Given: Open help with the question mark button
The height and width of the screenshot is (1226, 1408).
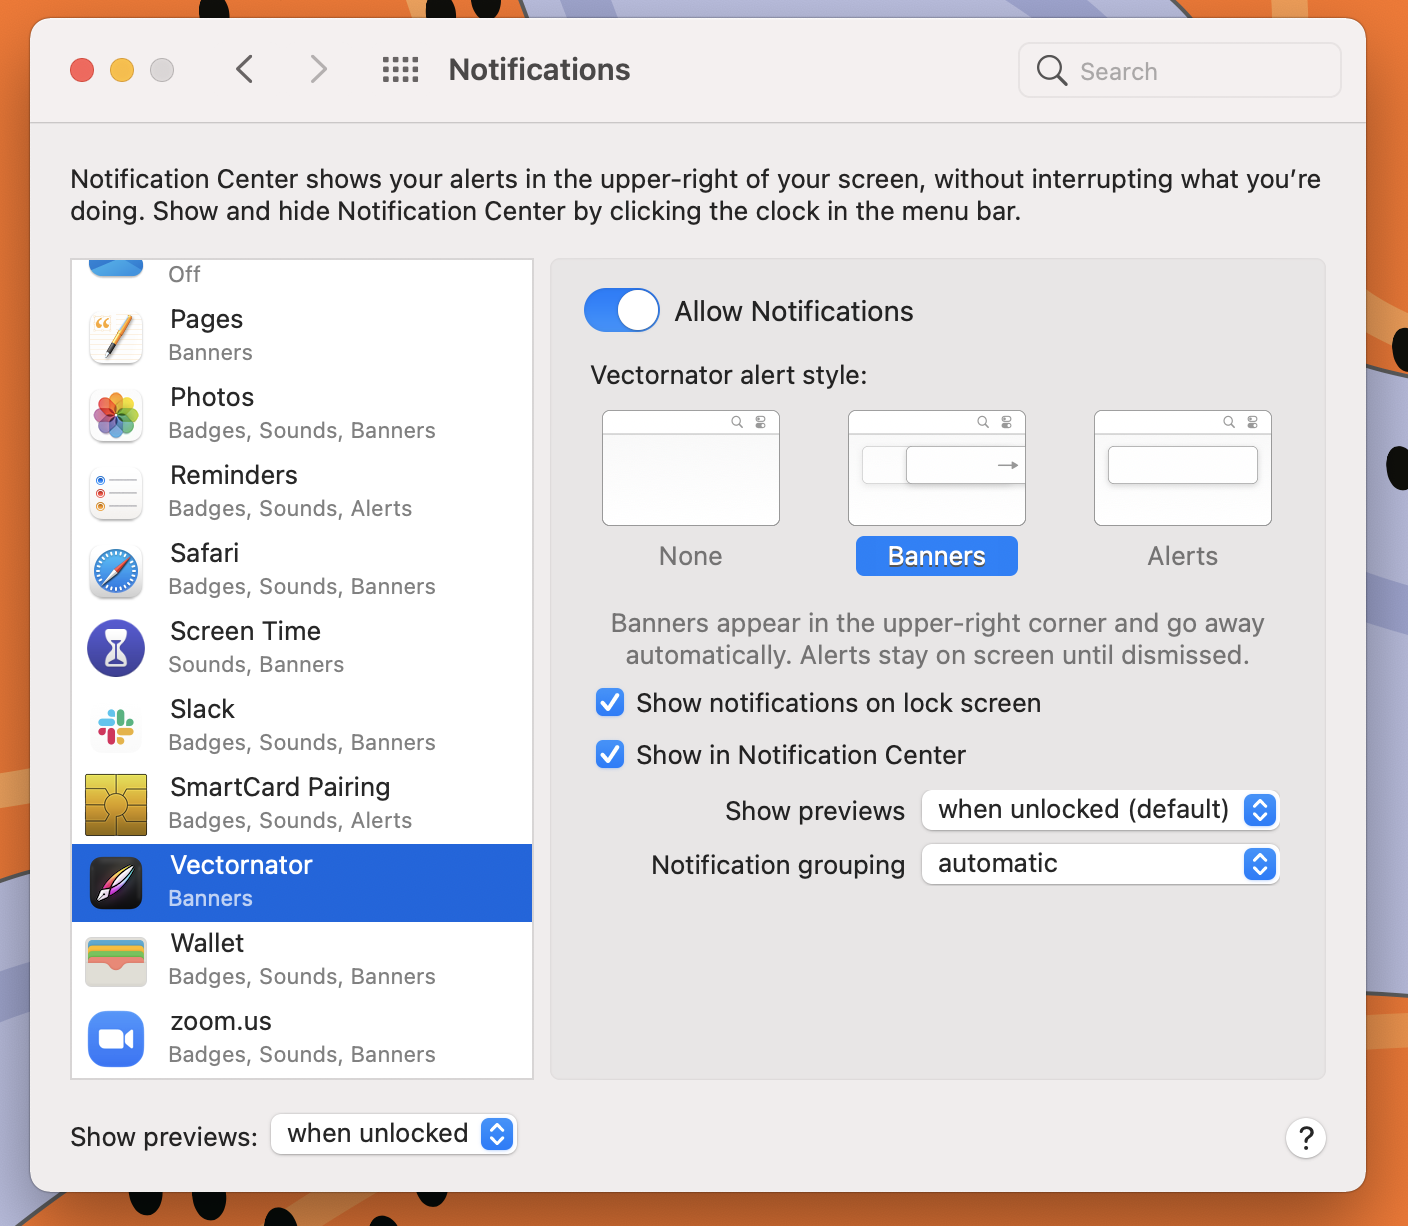Looking at the screenshot, I should 1306,1138.
